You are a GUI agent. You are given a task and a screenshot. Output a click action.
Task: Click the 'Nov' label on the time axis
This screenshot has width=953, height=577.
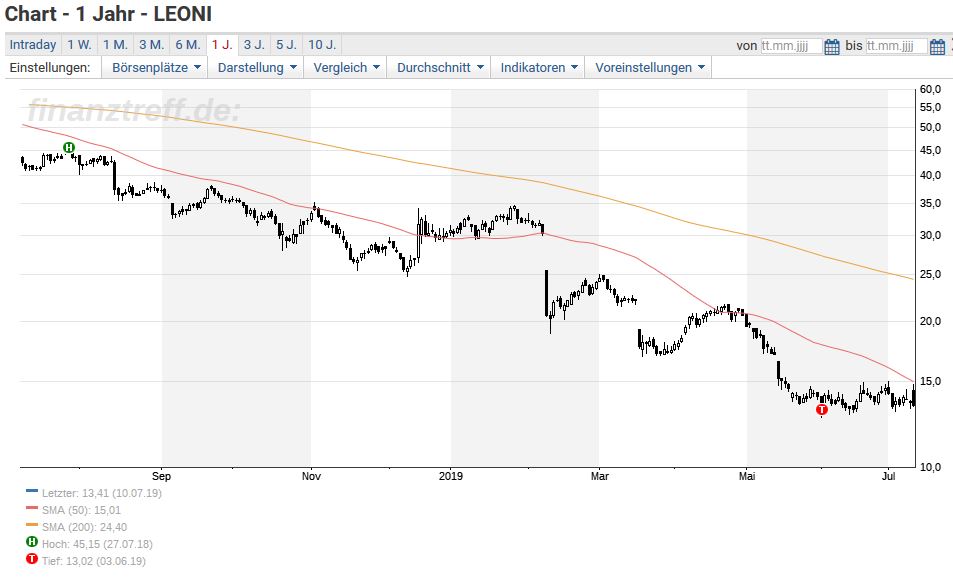(x=311, y=476)
